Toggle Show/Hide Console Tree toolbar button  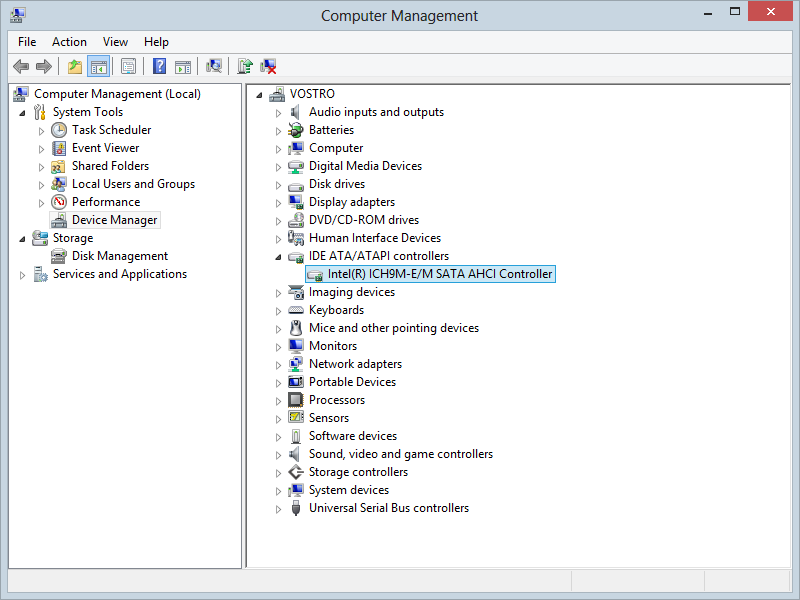point(98,66)
